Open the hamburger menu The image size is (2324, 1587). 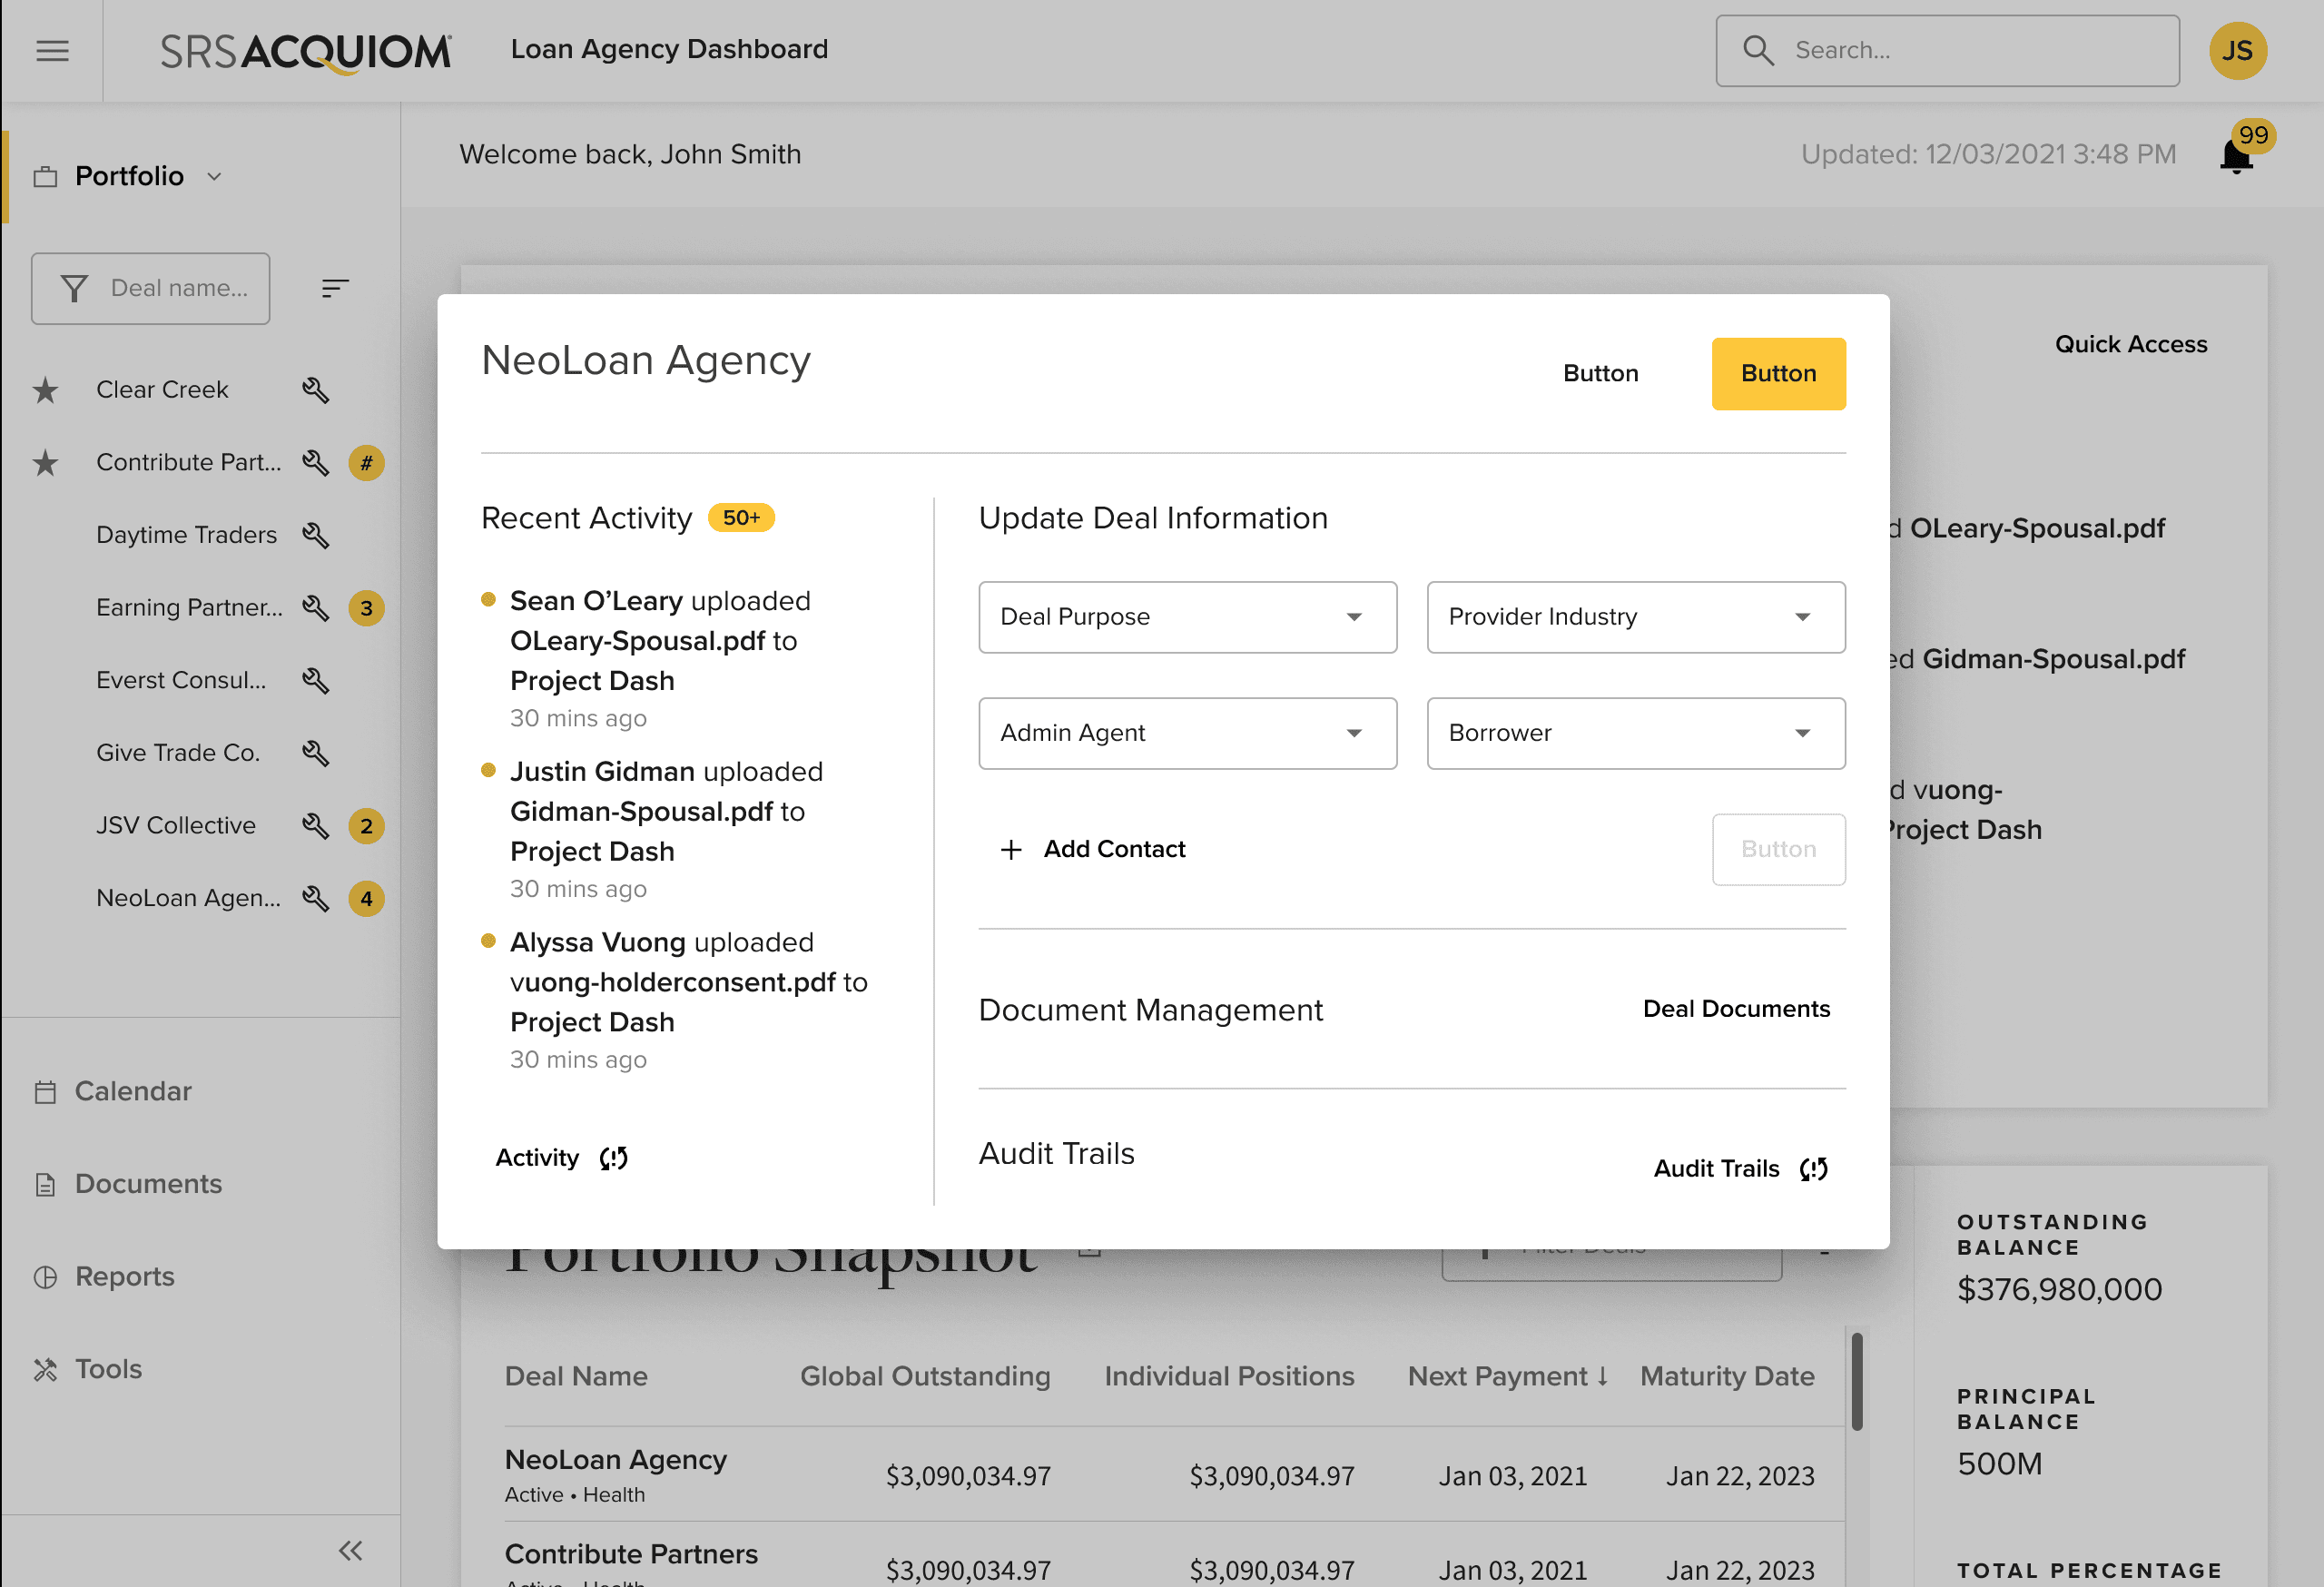coord(52,50)
